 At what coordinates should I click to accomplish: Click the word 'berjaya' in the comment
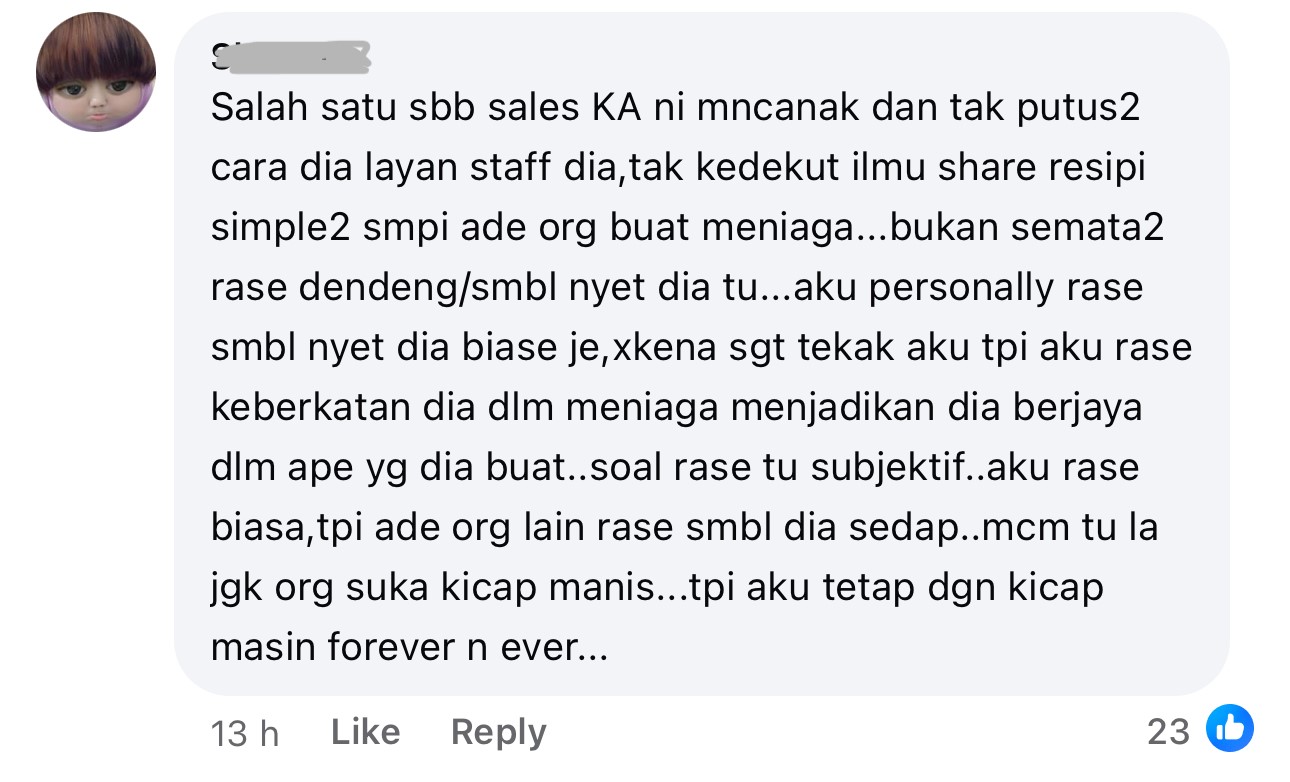1077,408
